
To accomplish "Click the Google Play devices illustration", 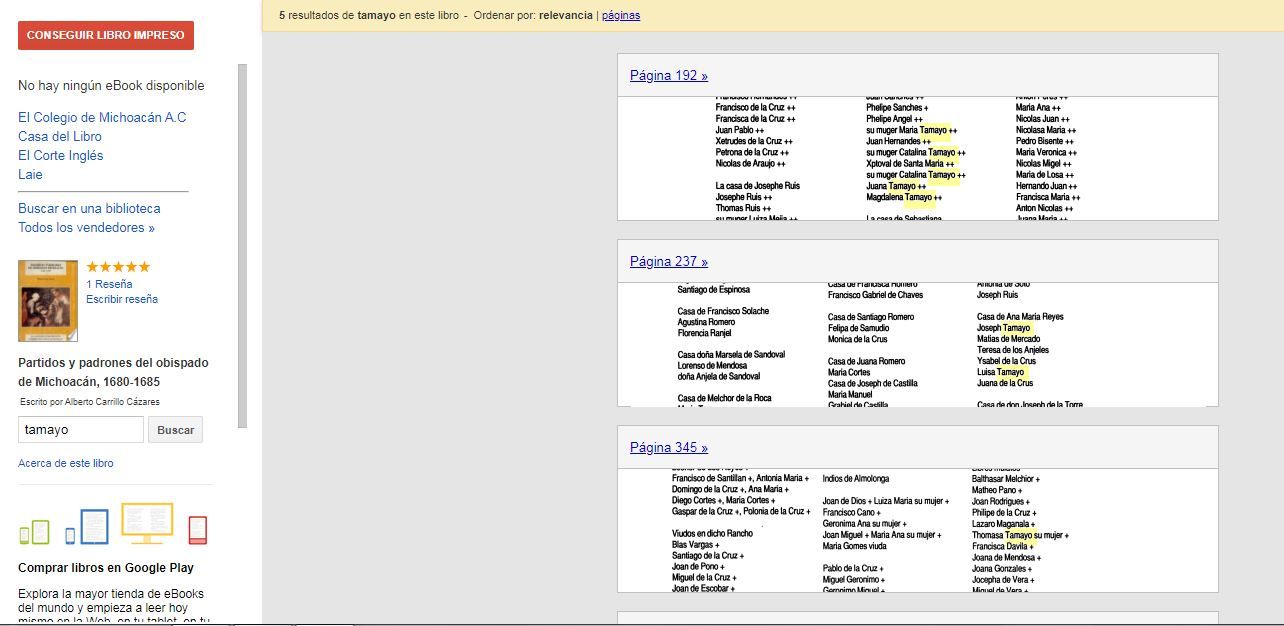I will 113,524.
